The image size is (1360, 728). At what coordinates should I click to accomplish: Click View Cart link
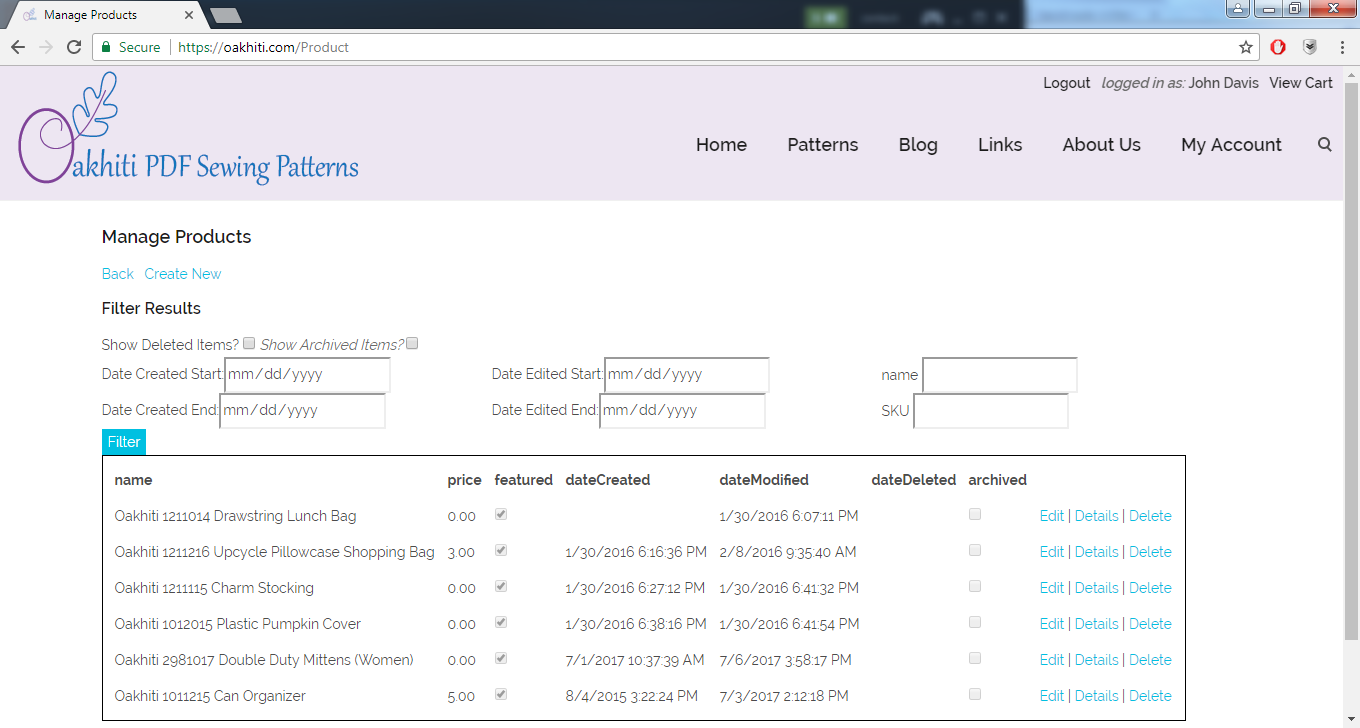pyautogui.click(x=1301, y=83)
